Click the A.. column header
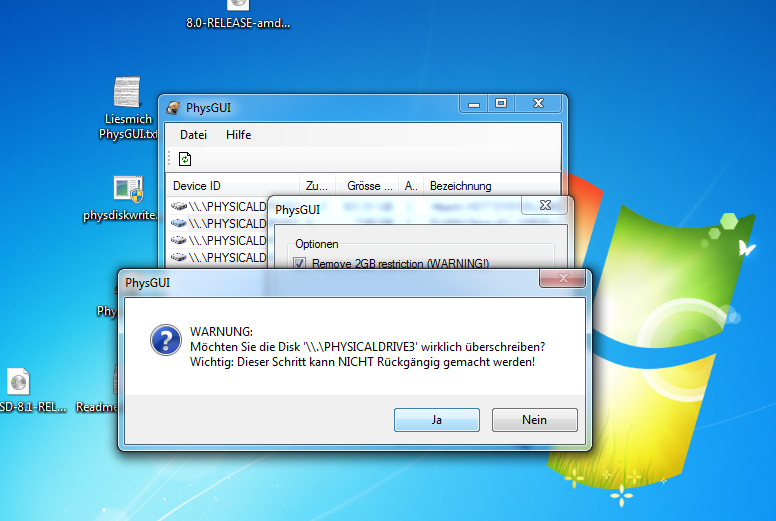The width and height of the screenshot is (776, 521). 411,186
